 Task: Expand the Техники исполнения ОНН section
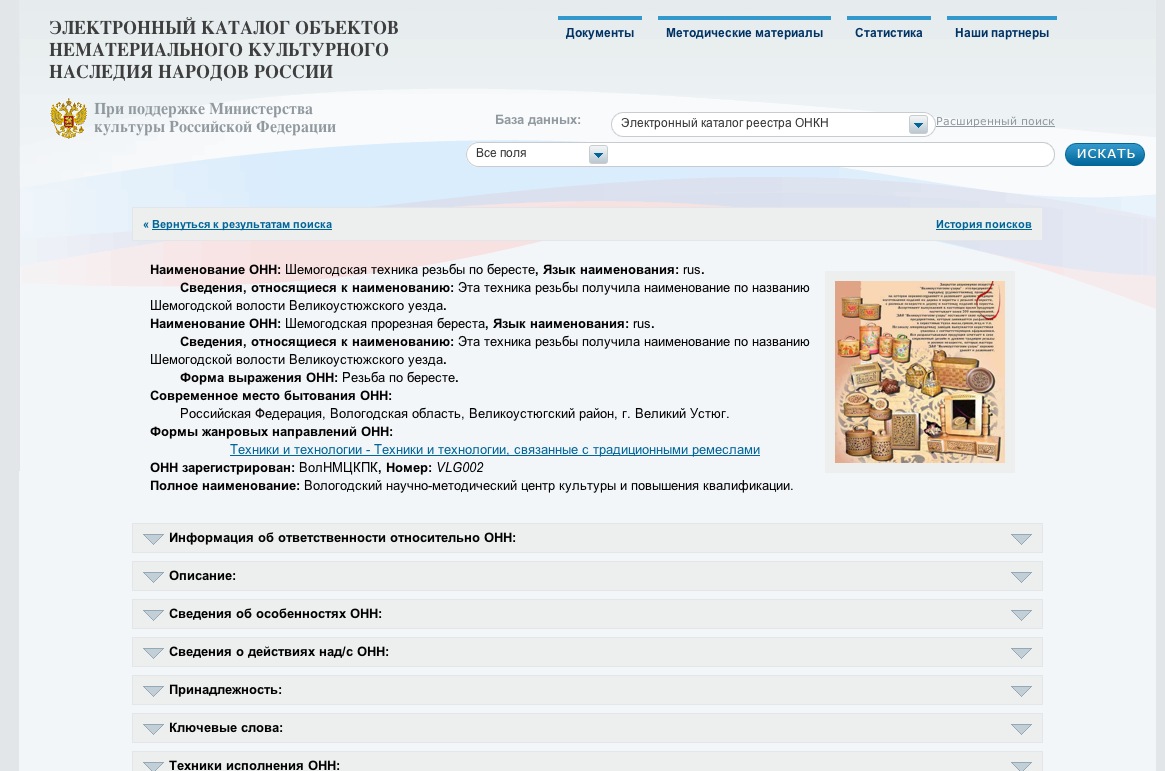tap(587, 763)
